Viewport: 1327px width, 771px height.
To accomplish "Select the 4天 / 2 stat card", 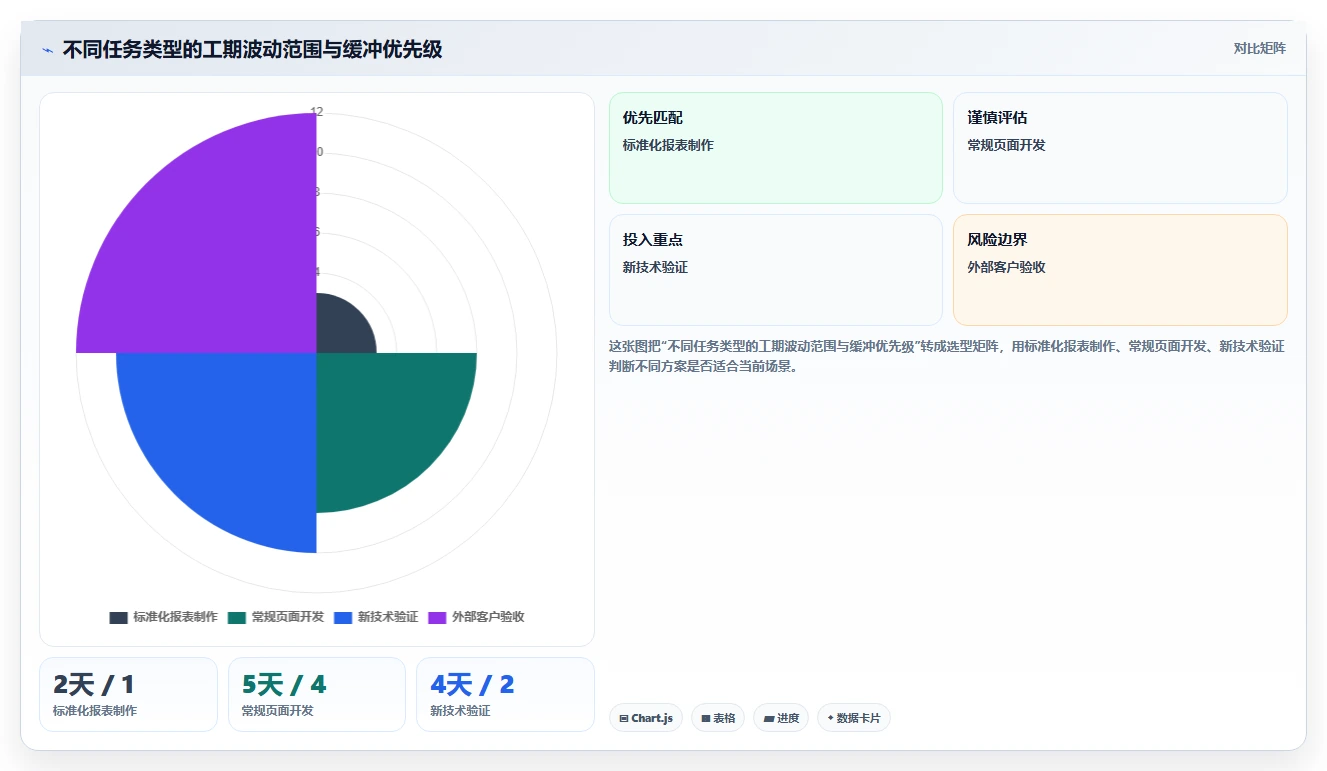I will [505, 694].
